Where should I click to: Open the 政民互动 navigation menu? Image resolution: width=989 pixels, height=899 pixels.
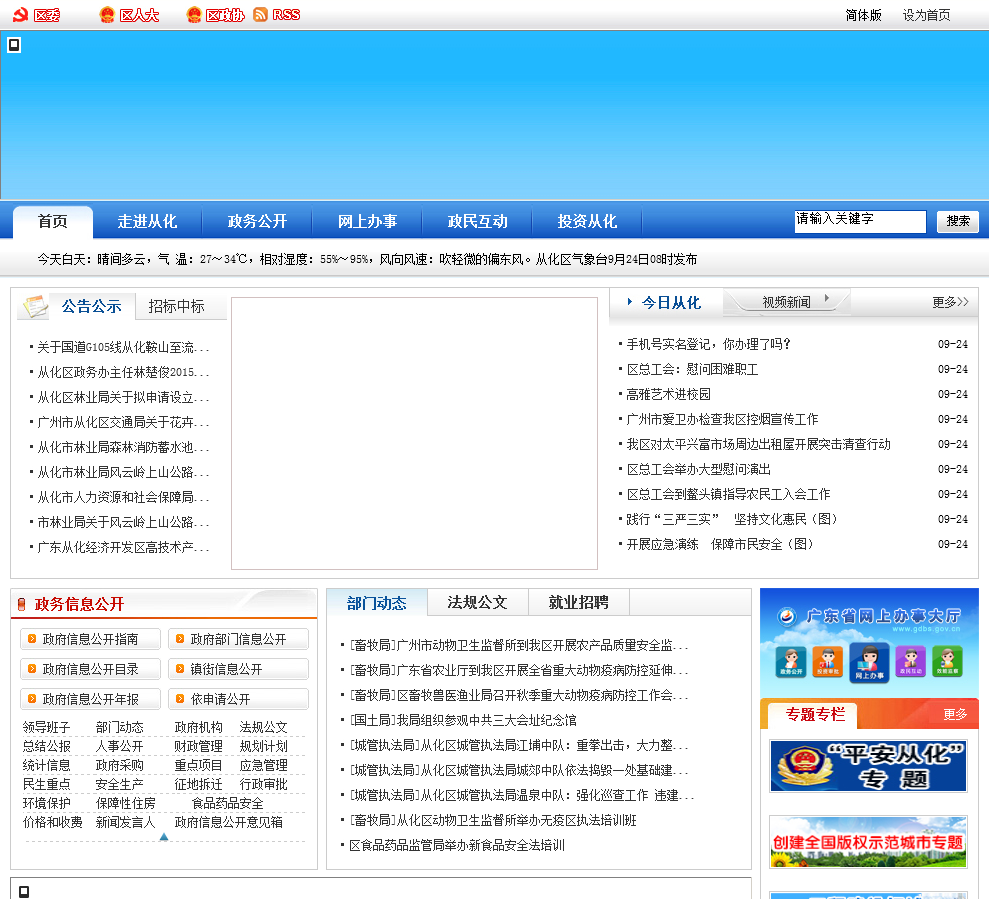coord(477,221)
